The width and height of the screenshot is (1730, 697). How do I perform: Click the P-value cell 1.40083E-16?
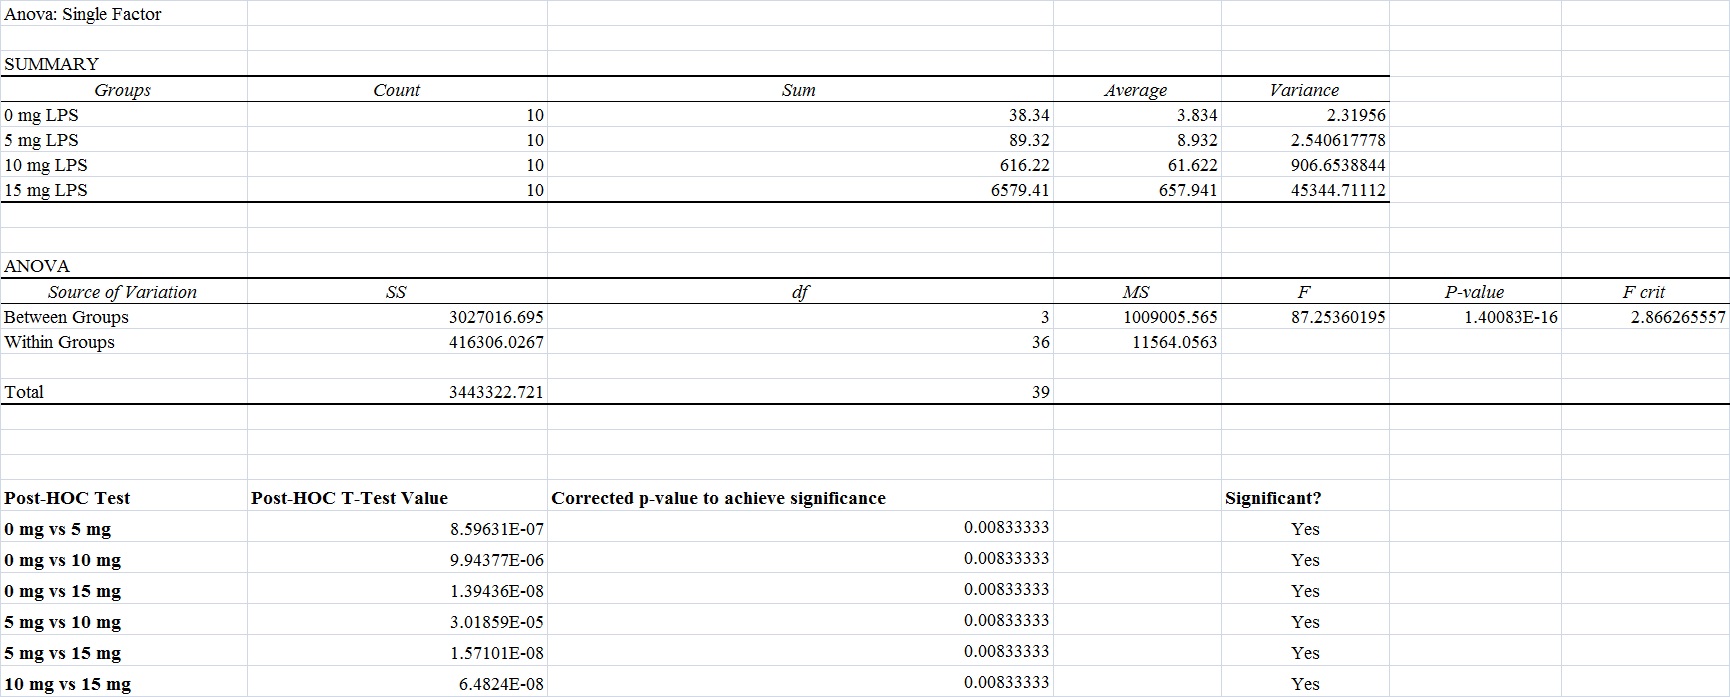[1510, 317]
